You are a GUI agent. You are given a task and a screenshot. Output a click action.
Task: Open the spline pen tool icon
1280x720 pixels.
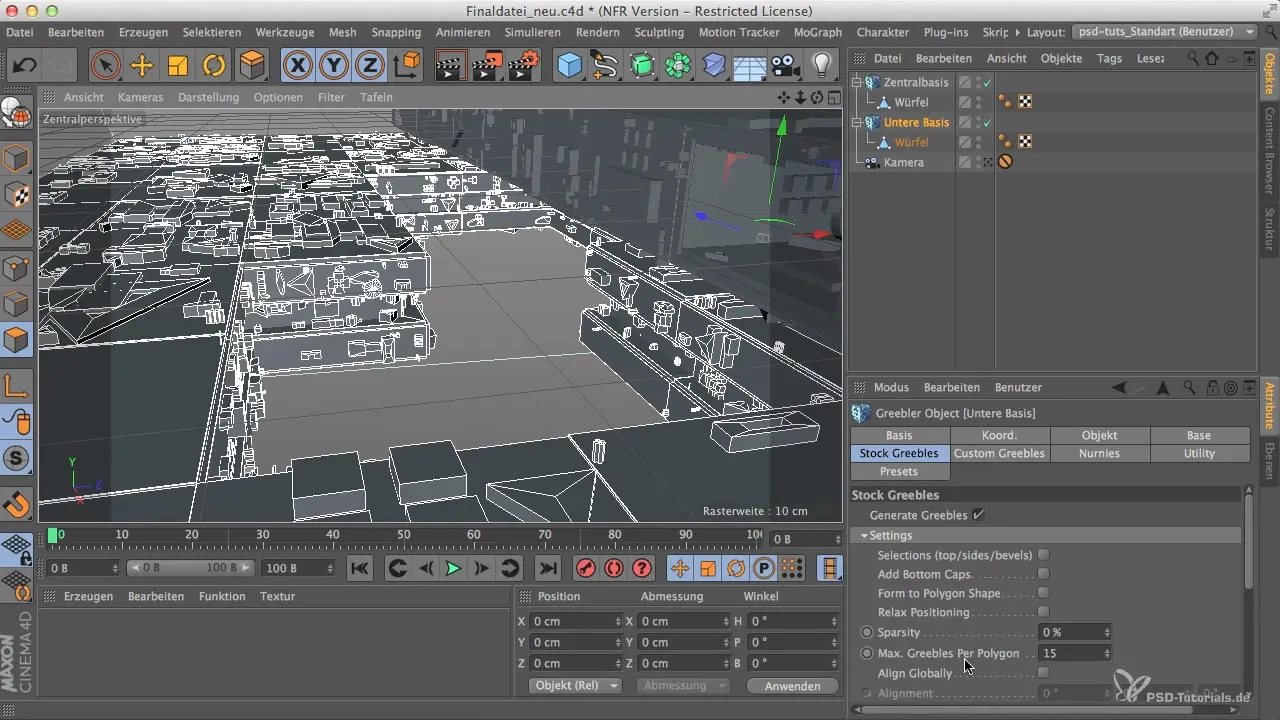[x=605, y=66]
